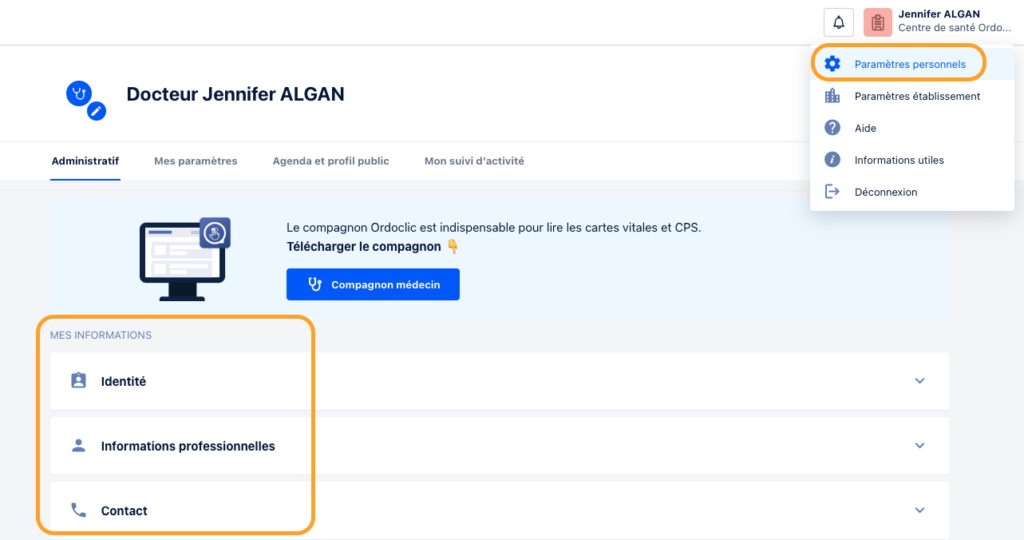
Task: Click the phone icon beside Contact
Action: coord(78,510)
